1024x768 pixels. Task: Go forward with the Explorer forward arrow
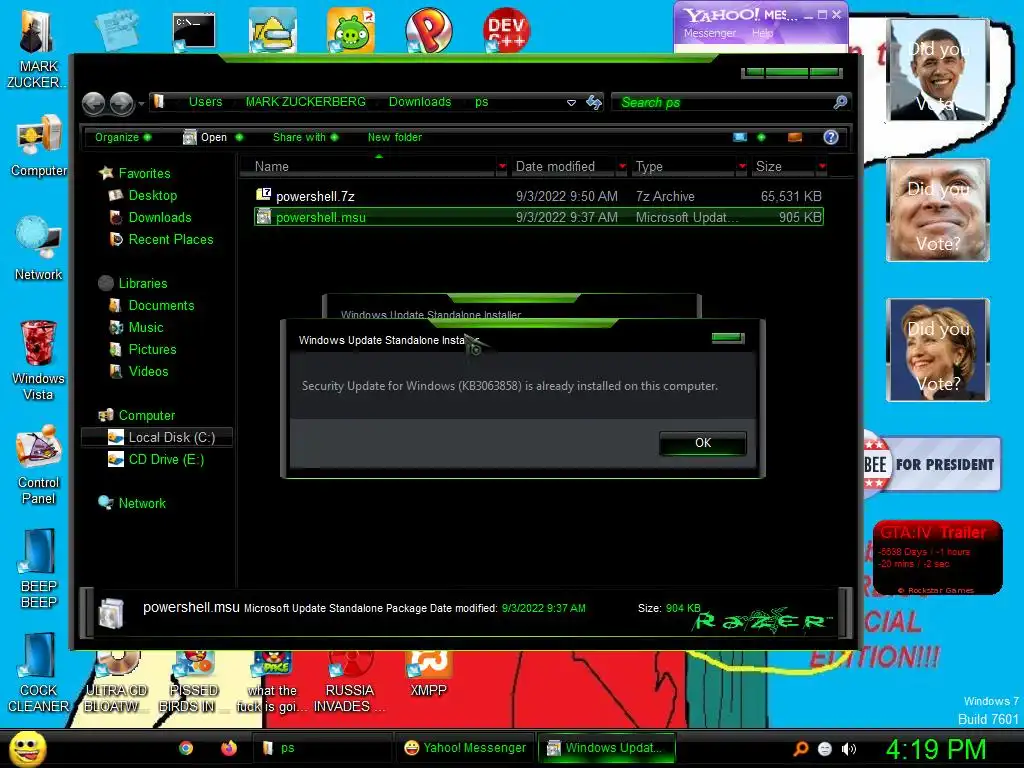point(121,103)
